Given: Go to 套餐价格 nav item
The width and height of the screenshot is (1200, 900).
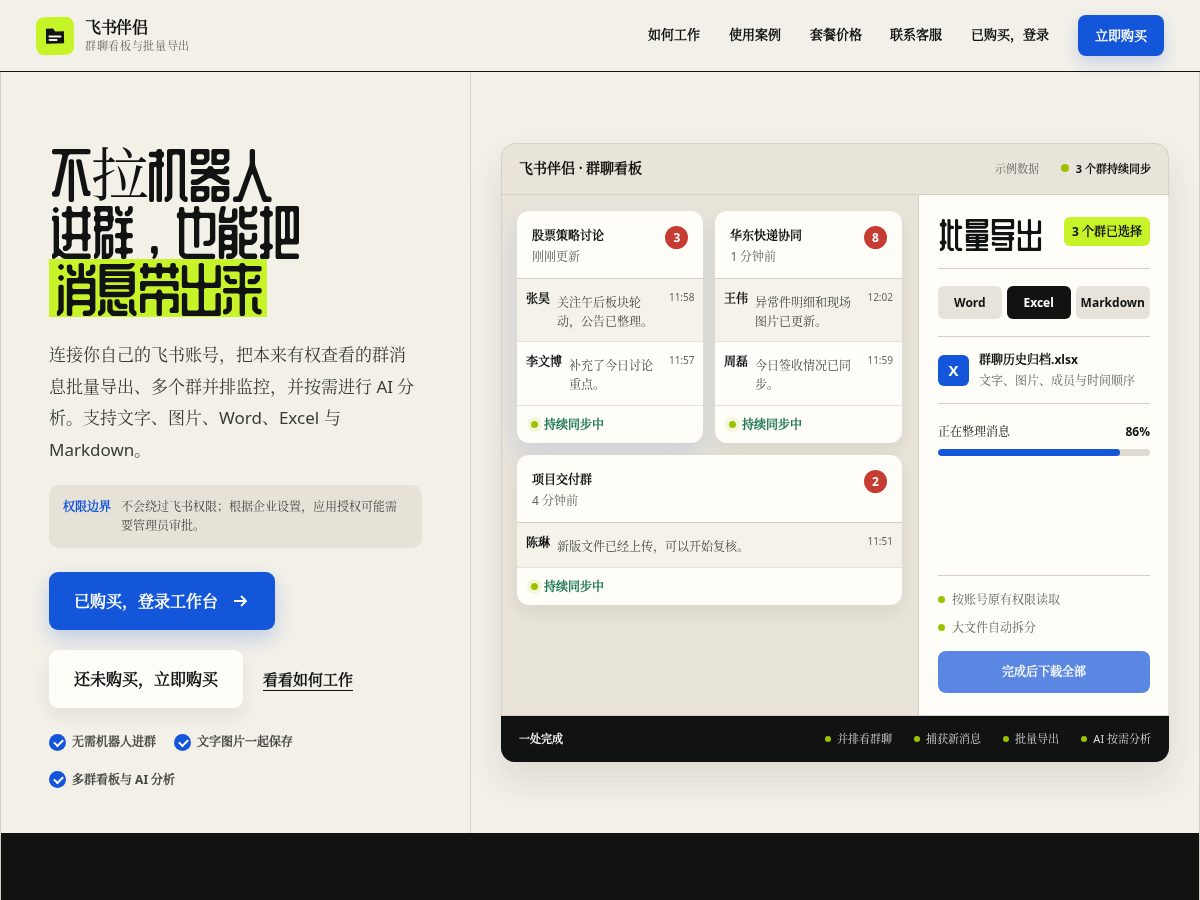Looking at the screenshot, I should pos(836,35).
